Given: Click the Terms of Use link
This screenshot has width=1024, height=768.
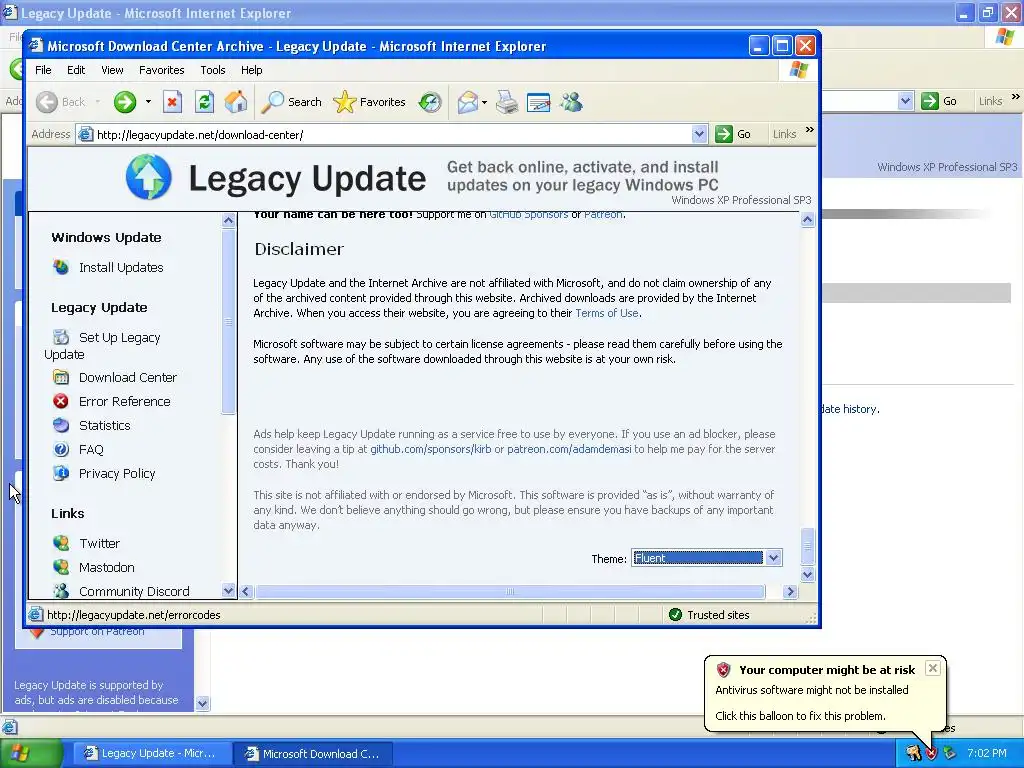Looking at the screenshot, I should pos(607,313).
